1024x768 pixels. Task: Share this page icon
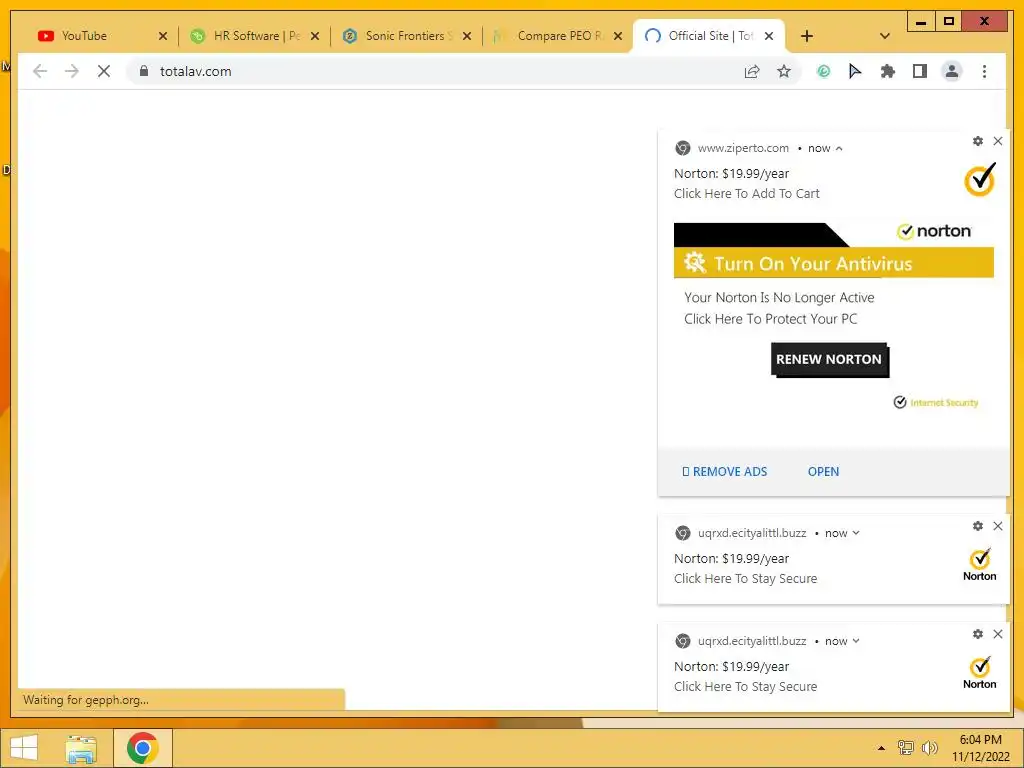(752, 71)
